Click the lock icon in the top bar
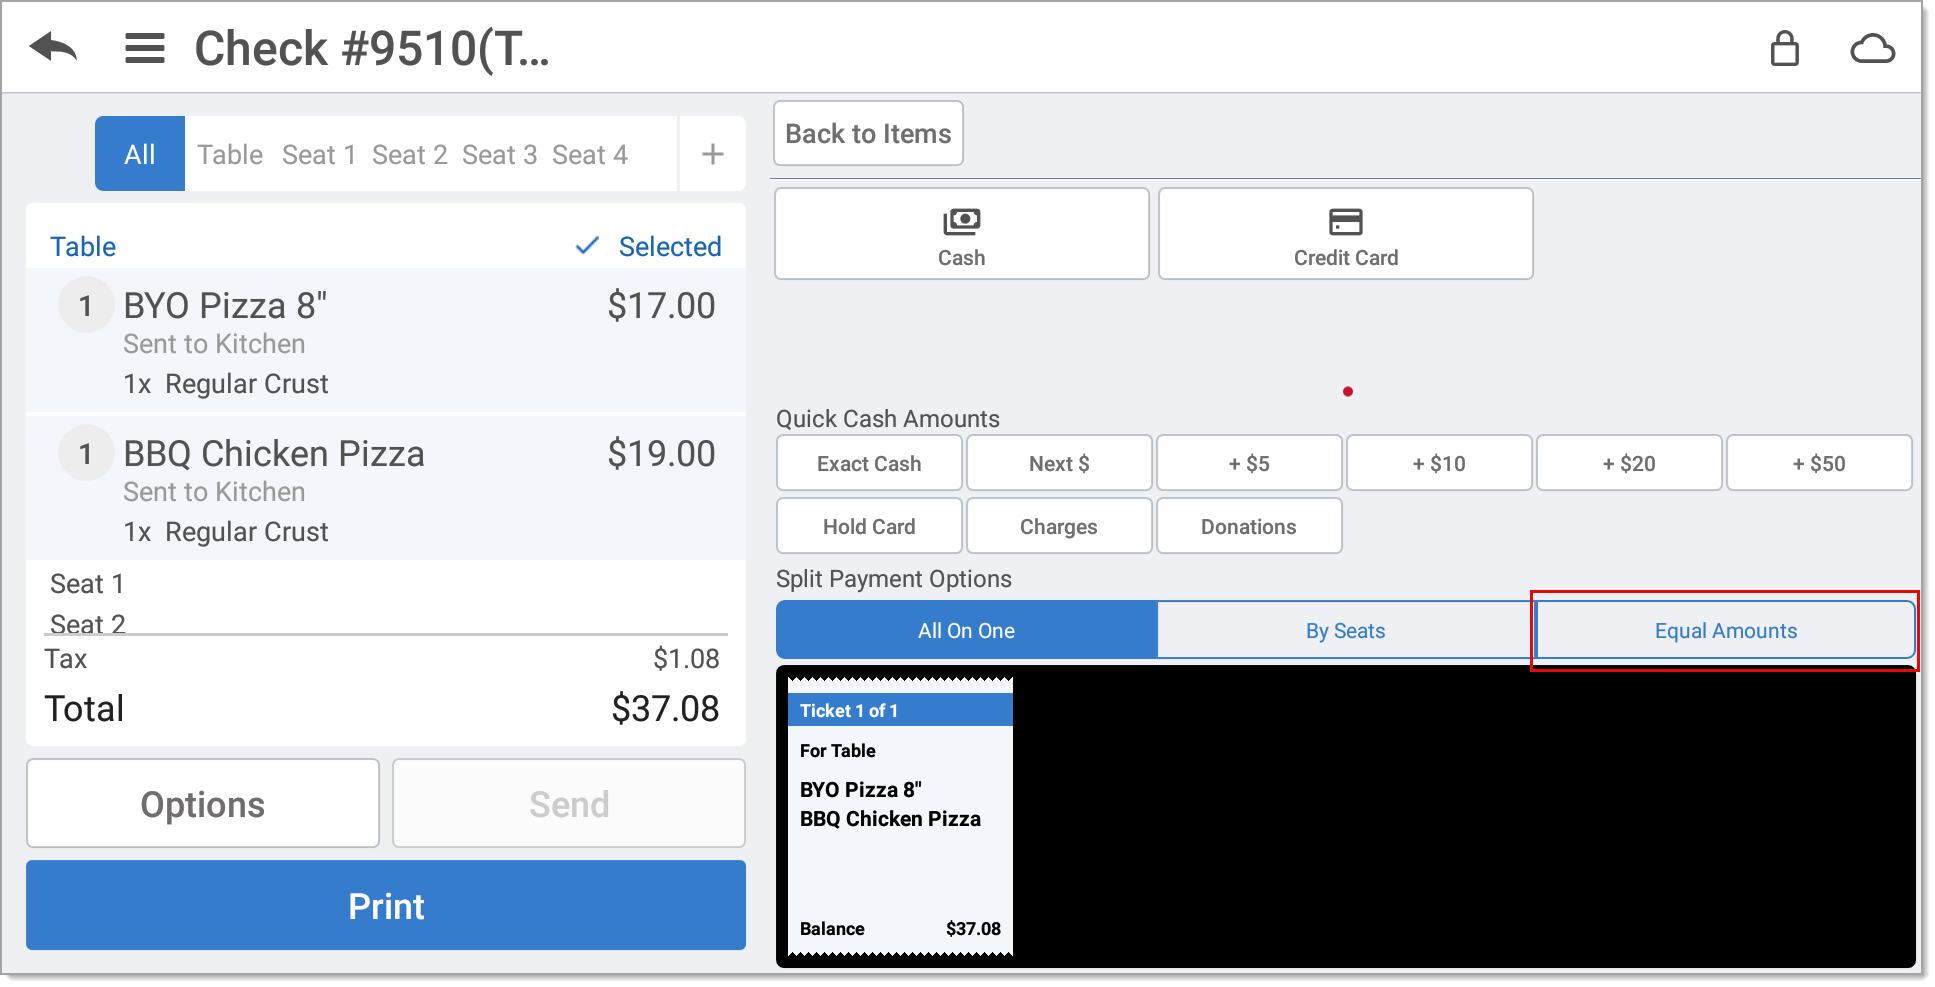 1786,47
